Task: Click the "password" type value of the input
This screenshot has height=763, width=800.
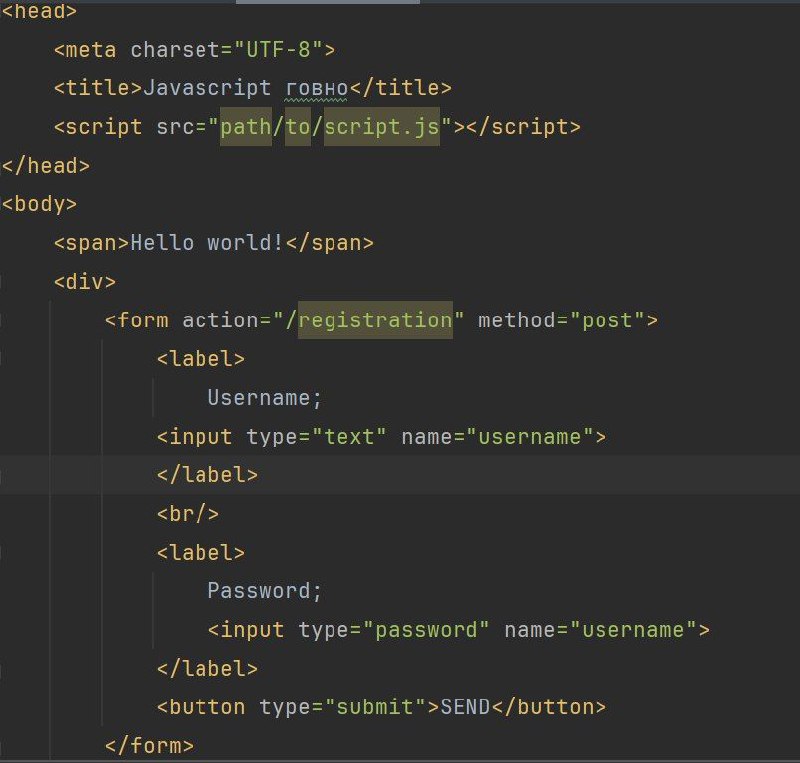Action: click(x=426, y=630)
